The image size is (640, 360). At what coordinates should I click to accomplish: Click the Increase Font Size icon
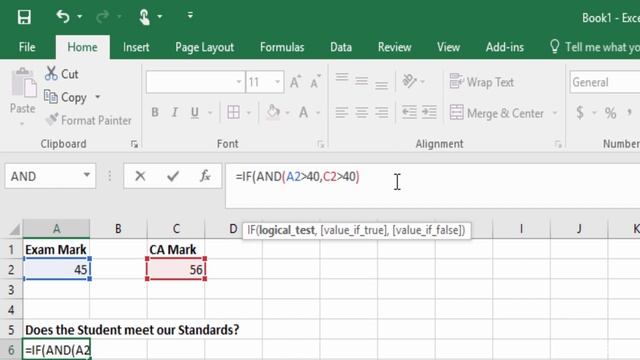(x=295, y=82)
